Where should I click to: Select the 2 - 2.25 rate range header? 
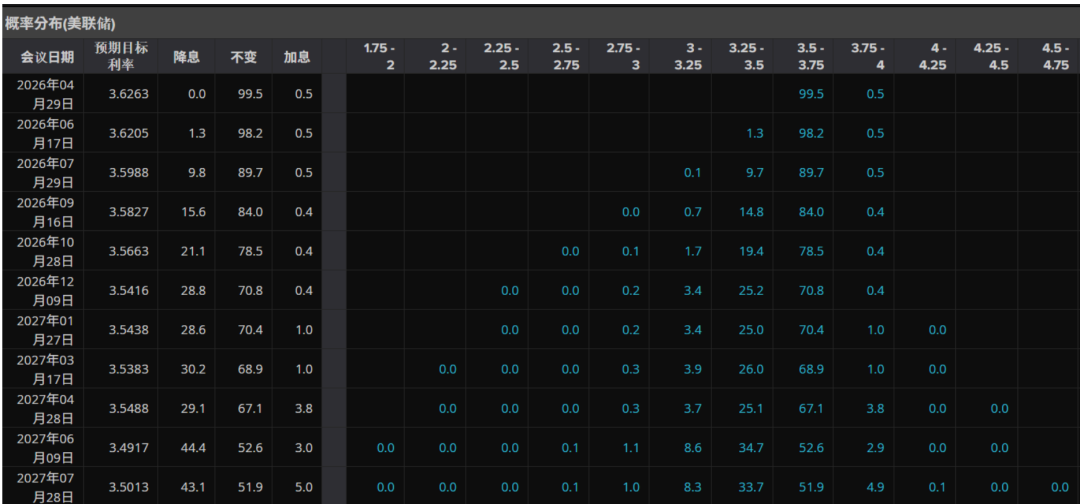[444, 58]
